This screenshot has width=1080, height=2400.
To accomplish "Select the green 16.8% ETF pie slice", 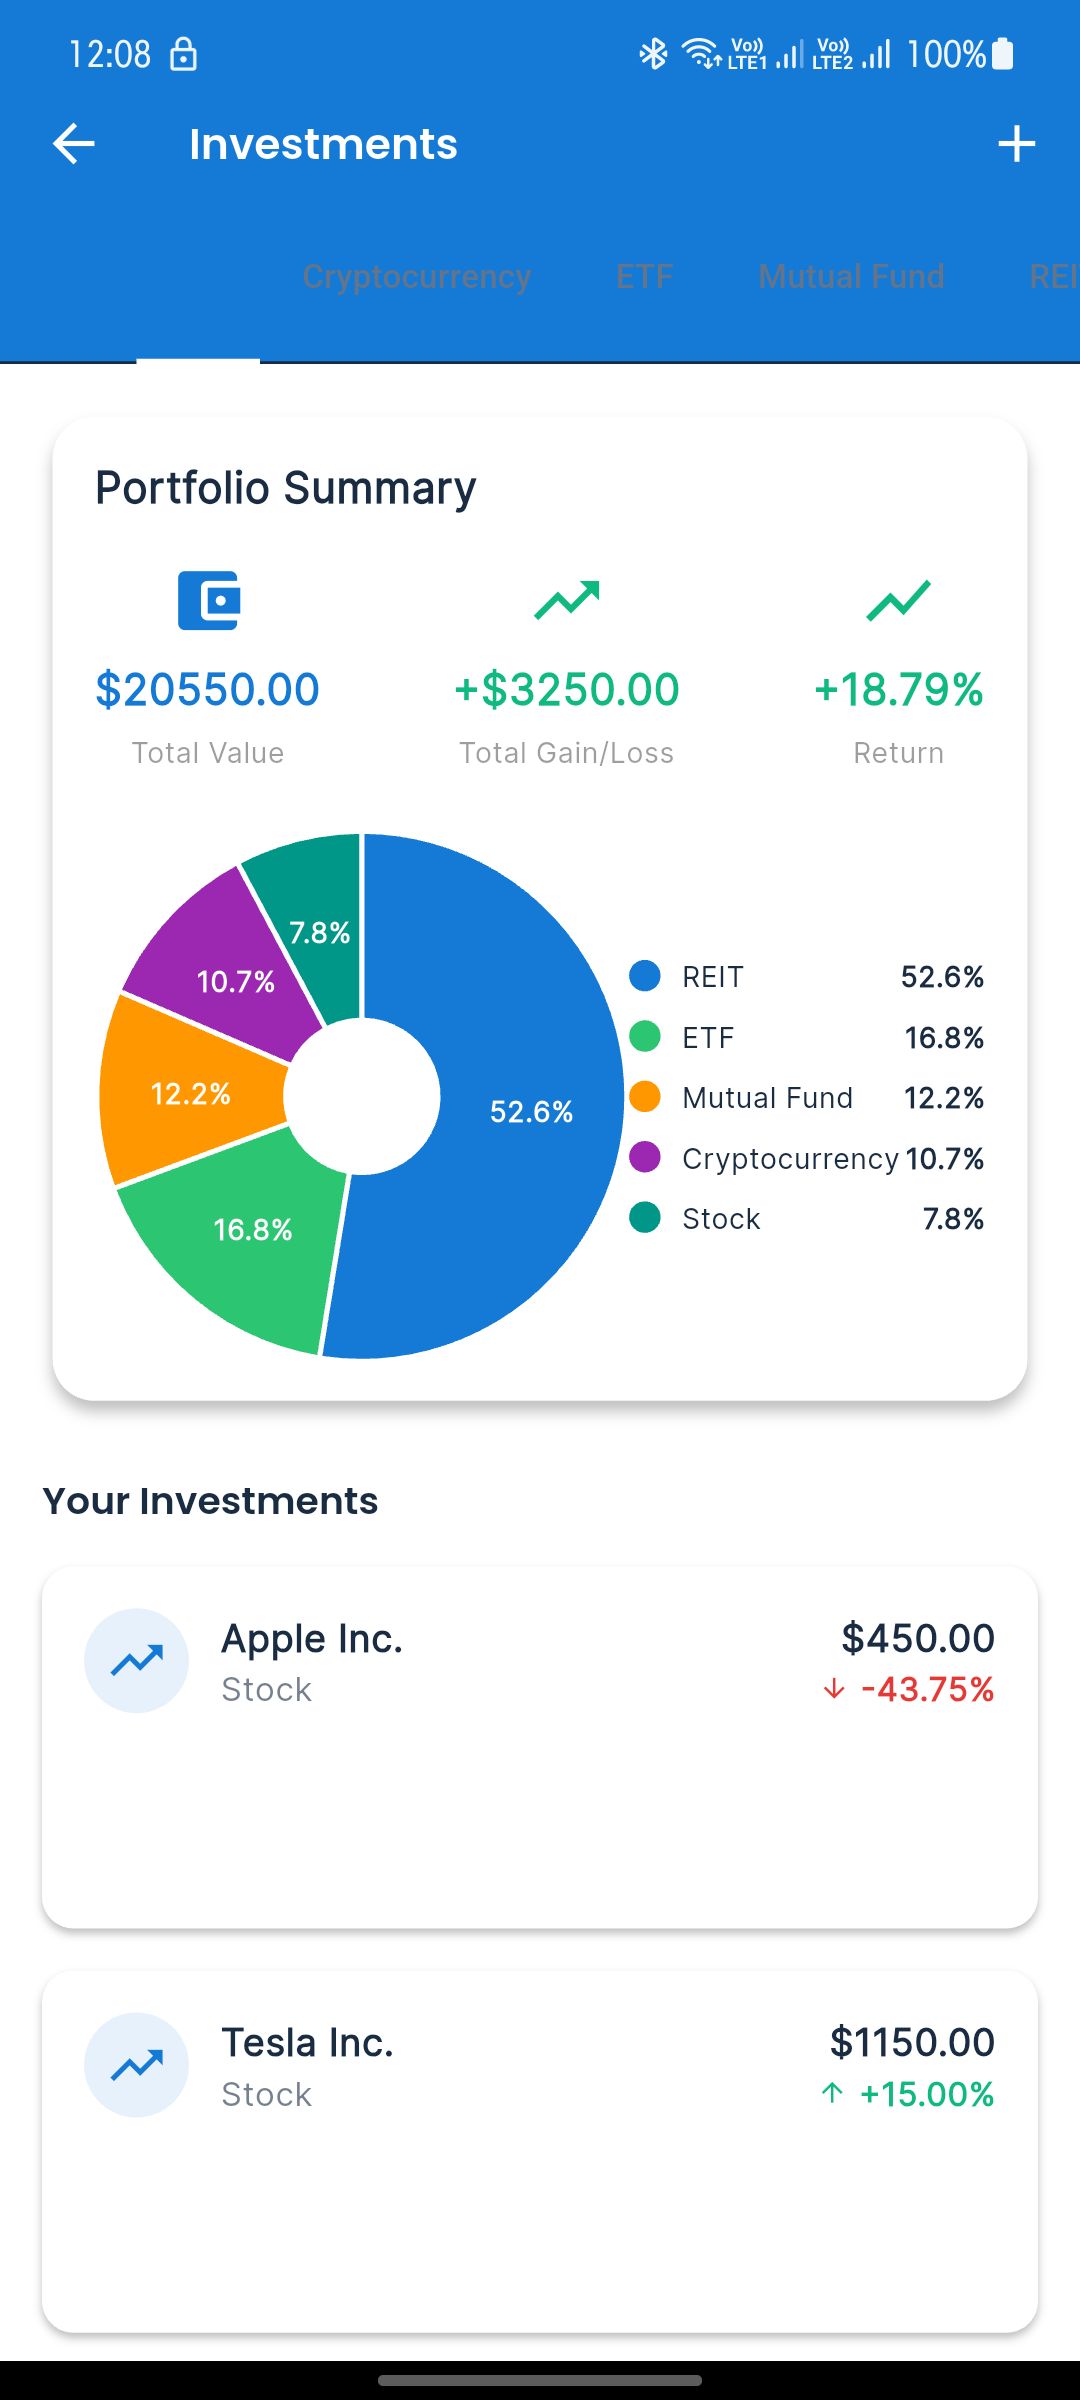I will click(x=250, y=1240).
